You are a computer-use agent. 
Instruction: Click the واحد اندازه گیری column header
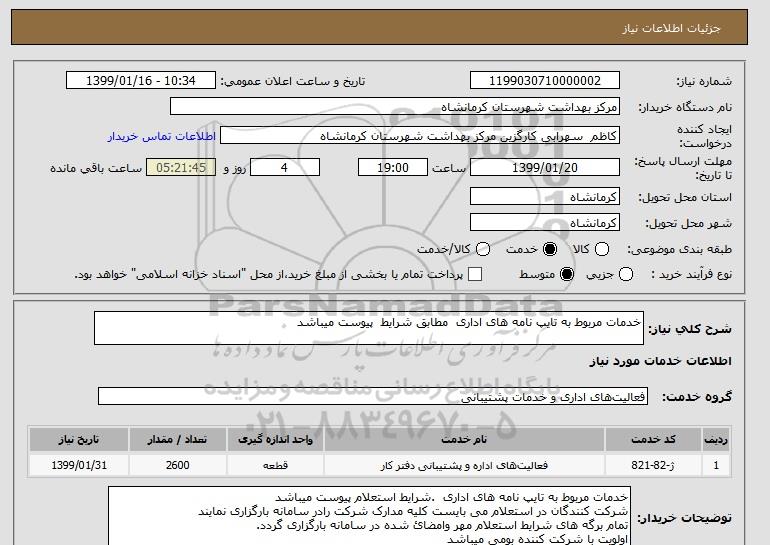point(275,439)
